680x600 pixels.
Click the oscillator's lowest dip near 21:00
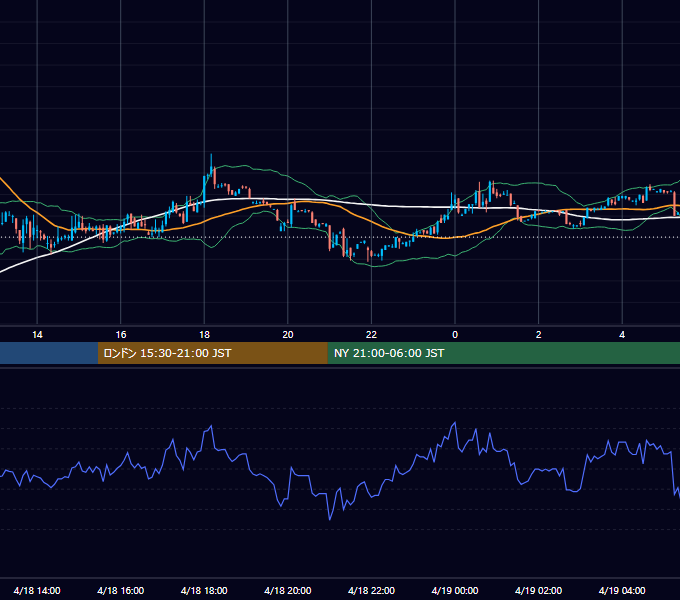pos(330,519)
